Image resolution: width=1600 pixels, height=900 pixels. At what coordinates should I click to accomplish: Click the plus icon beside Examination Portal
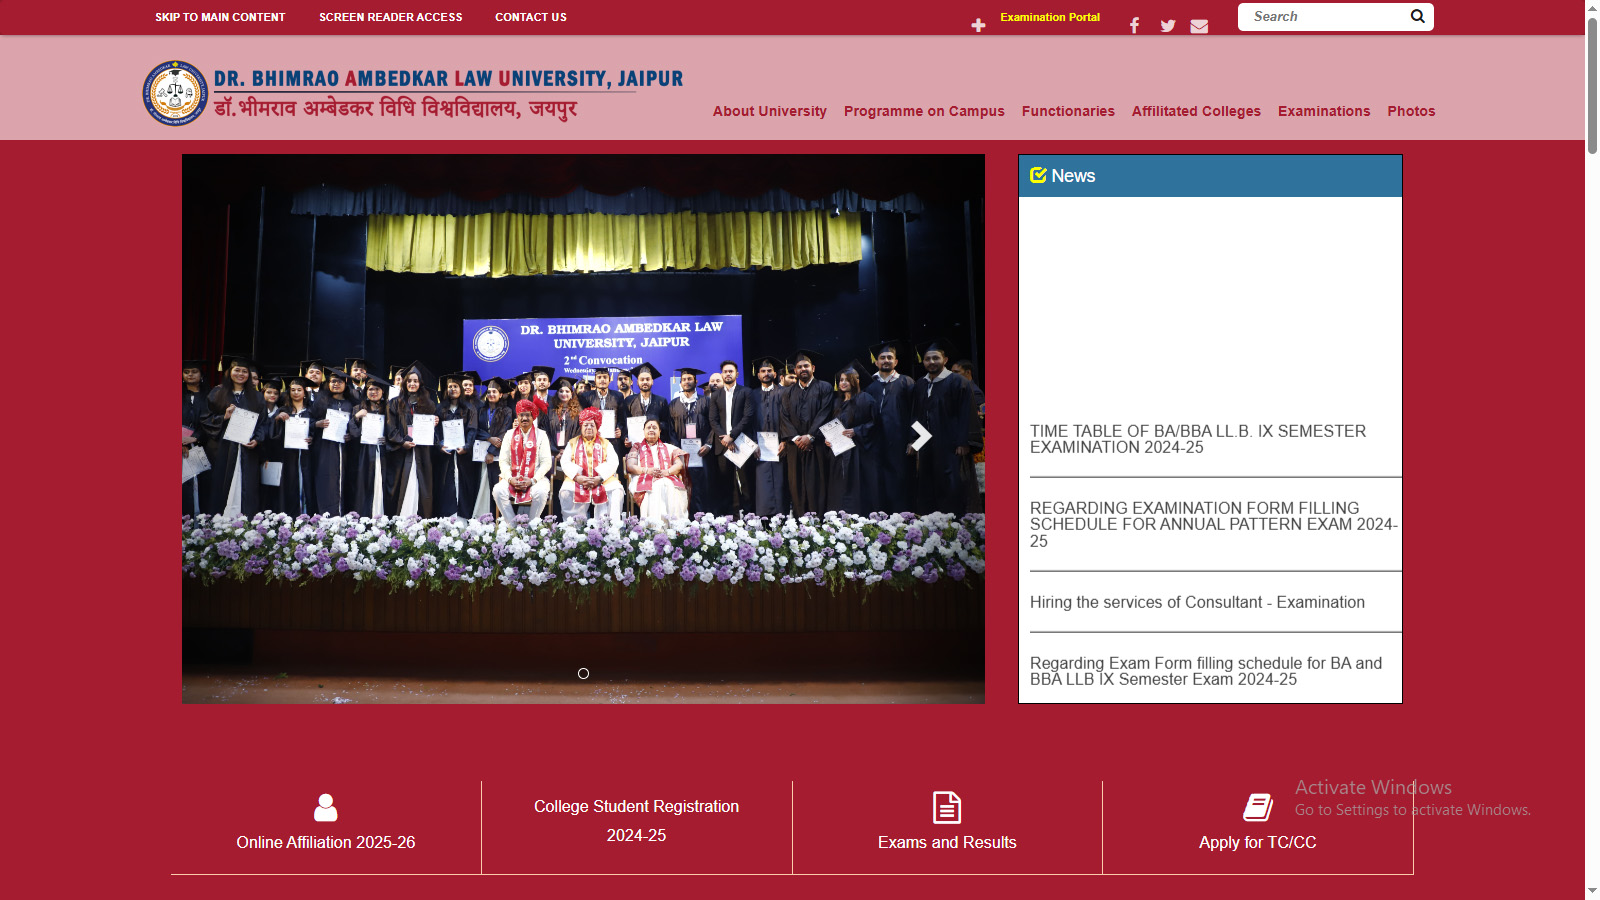pos(978,25)
